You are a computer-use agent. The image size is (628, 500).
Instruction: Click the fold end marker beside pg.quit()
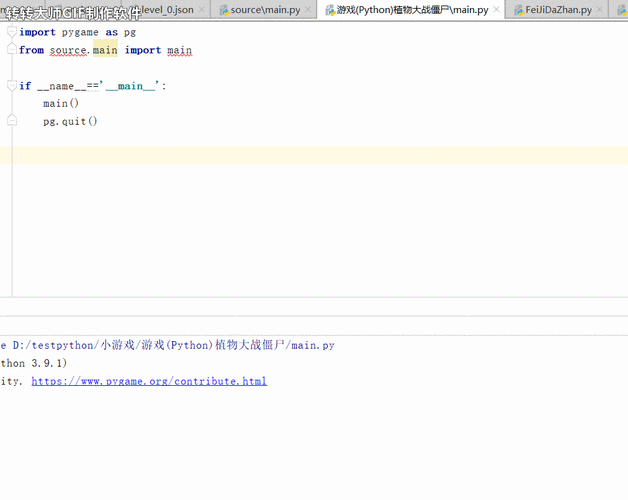click(12, 121)
